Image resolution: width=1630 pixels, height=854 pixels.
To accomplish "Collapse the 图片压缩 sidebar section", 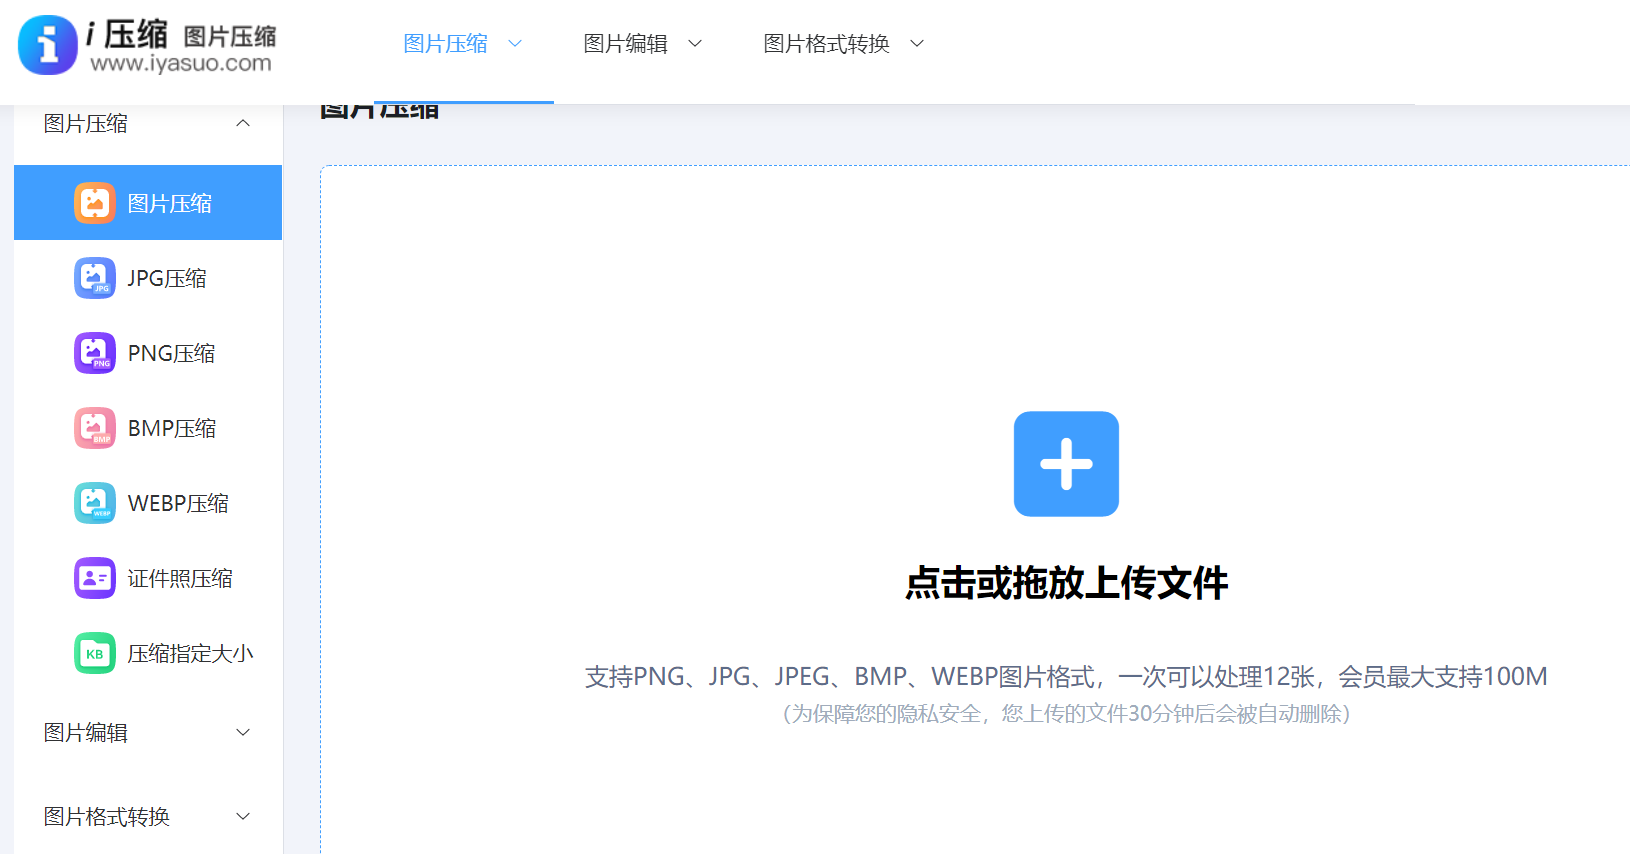I will (x=242, y=123).
